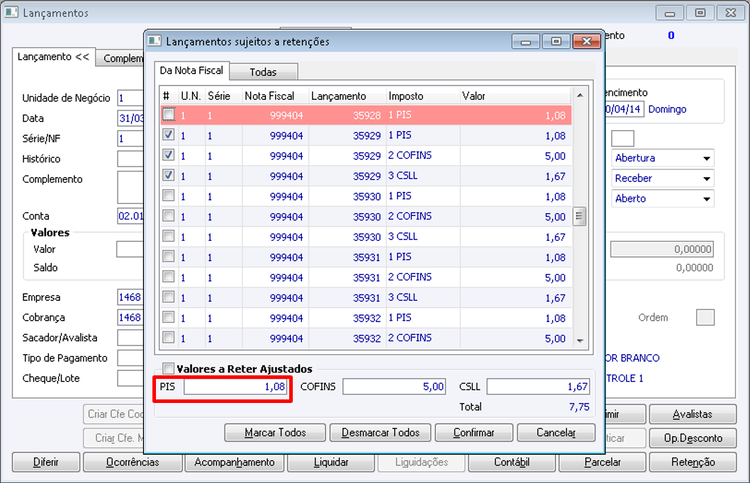Open the Receber dropdown in Lançamentos window
Screen dimensions: 750x483
(662, 178)
